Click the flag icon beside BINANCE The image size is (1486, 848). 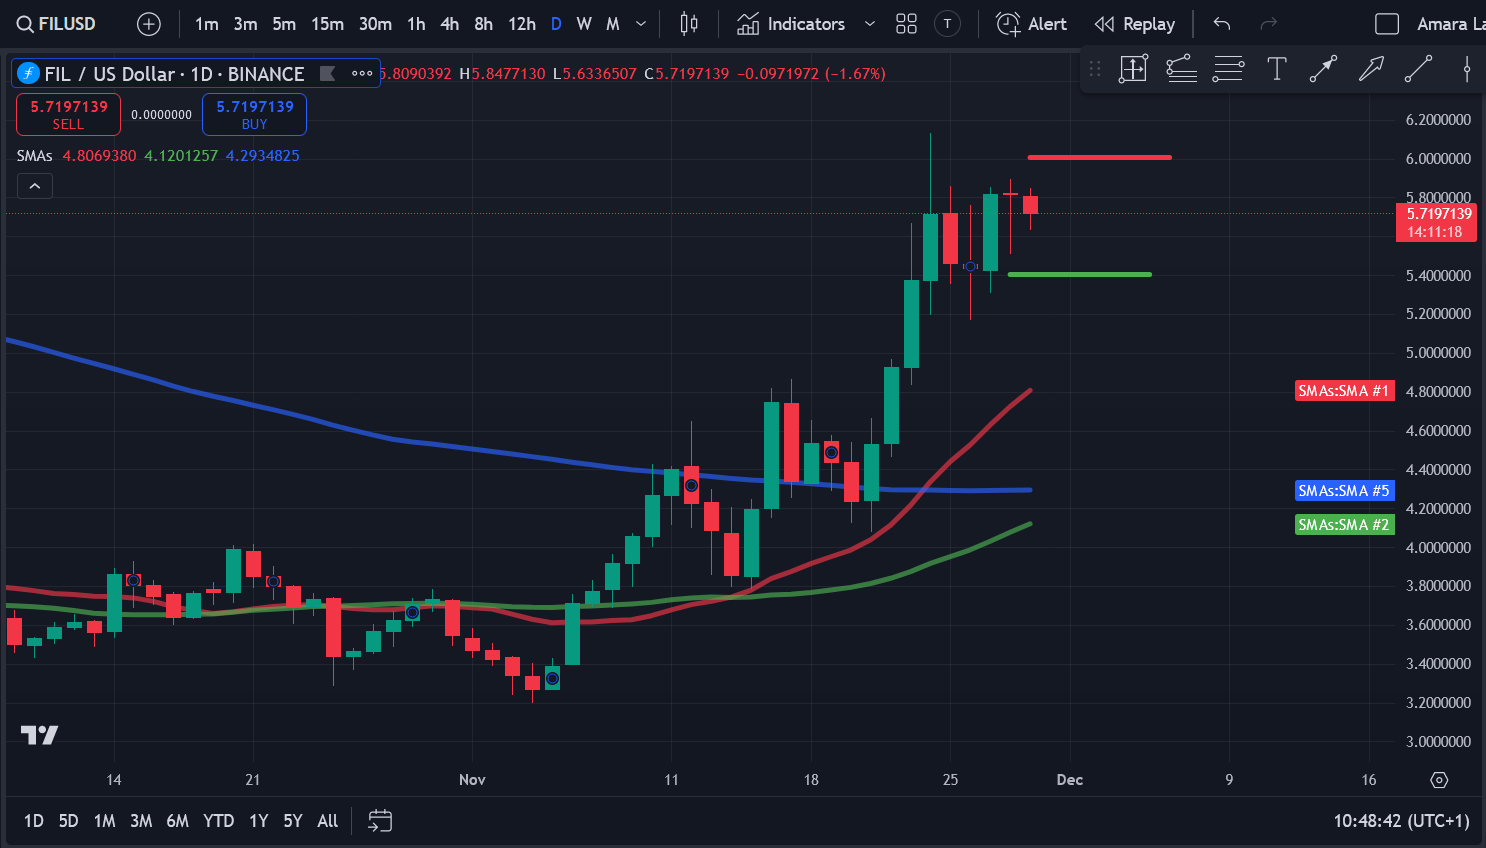(x=327, y=73)
